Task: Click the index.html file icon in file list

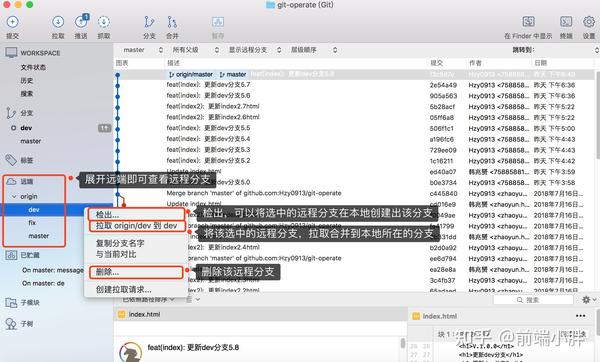Action: tap(121, 314)
